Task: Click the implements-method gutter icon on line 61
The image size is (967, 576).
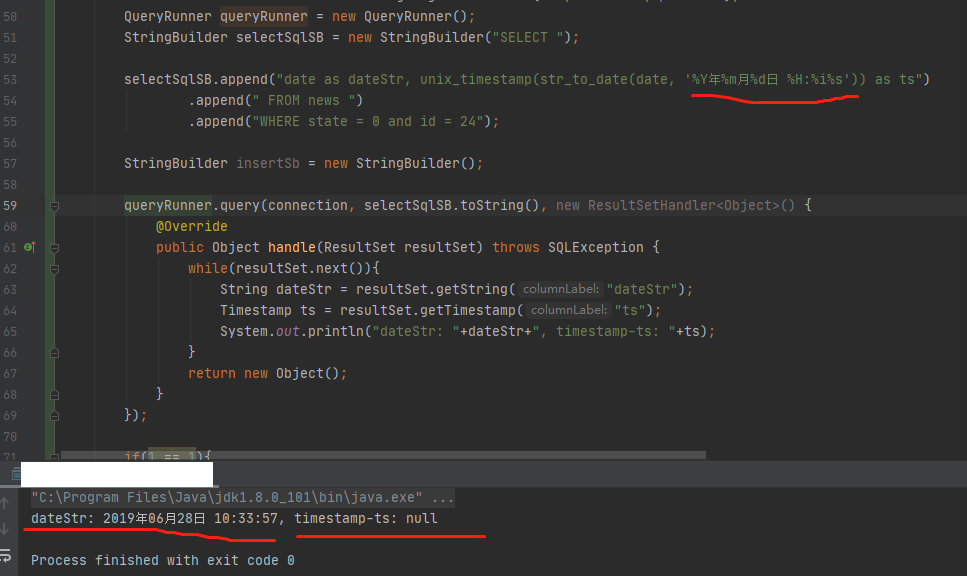Action: point(29,247)
